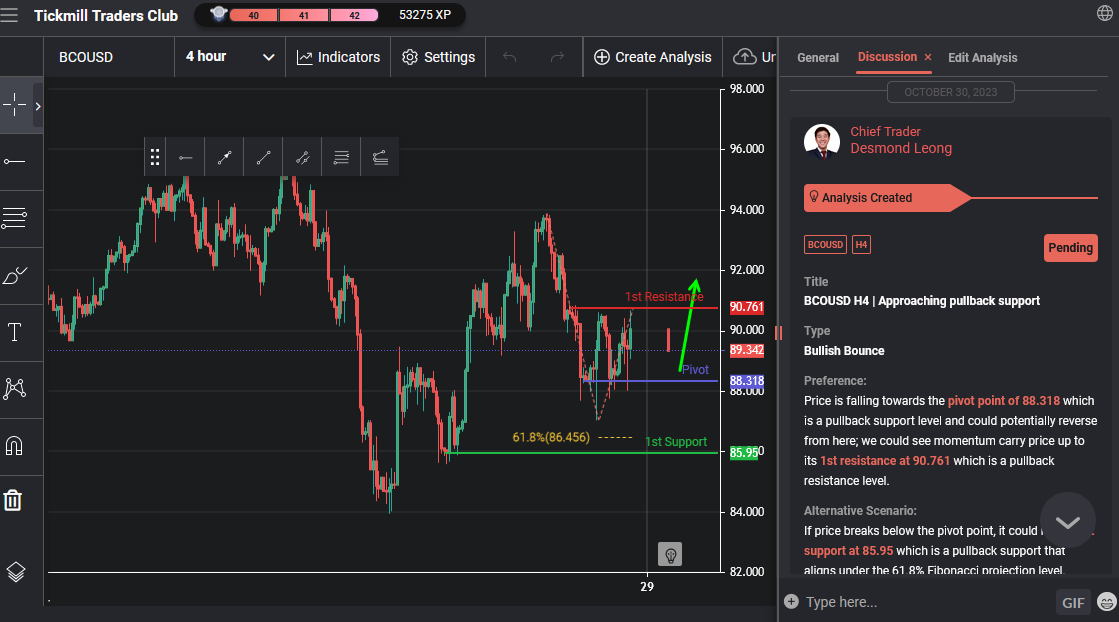This screenshot has height=622, width=1119.
Task: Open the Indicators menu
Action: click(338, 57)
